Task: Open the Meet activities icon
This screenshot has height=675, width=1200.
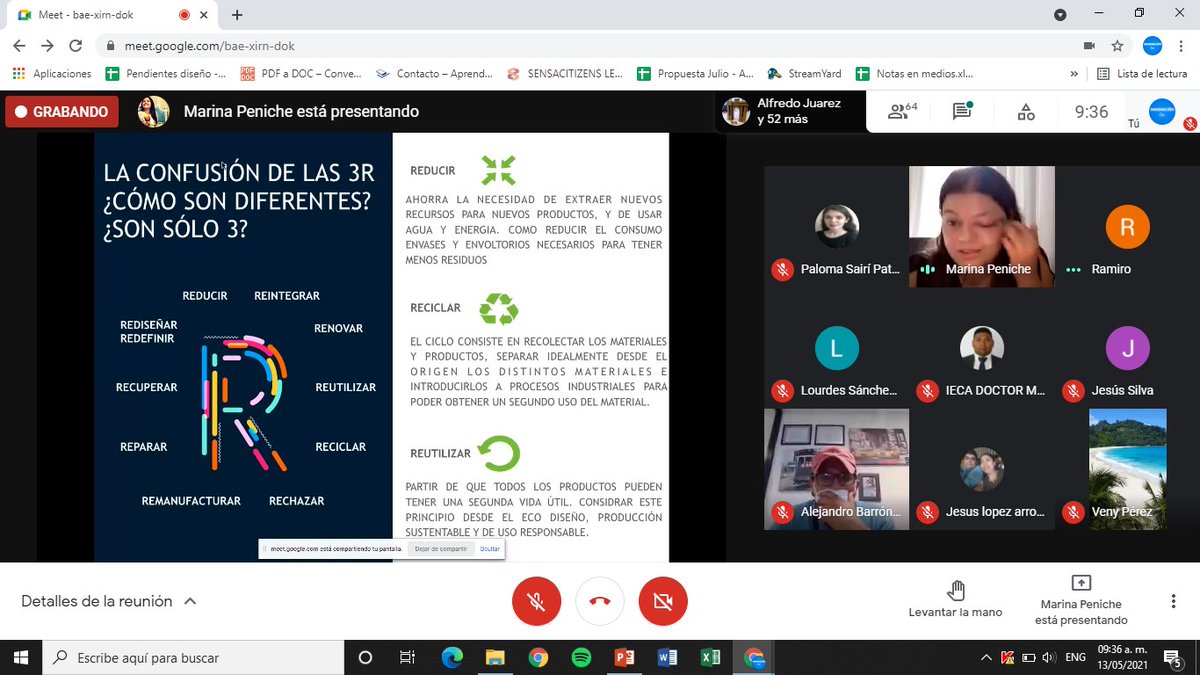Action: tap(1026, 111)
